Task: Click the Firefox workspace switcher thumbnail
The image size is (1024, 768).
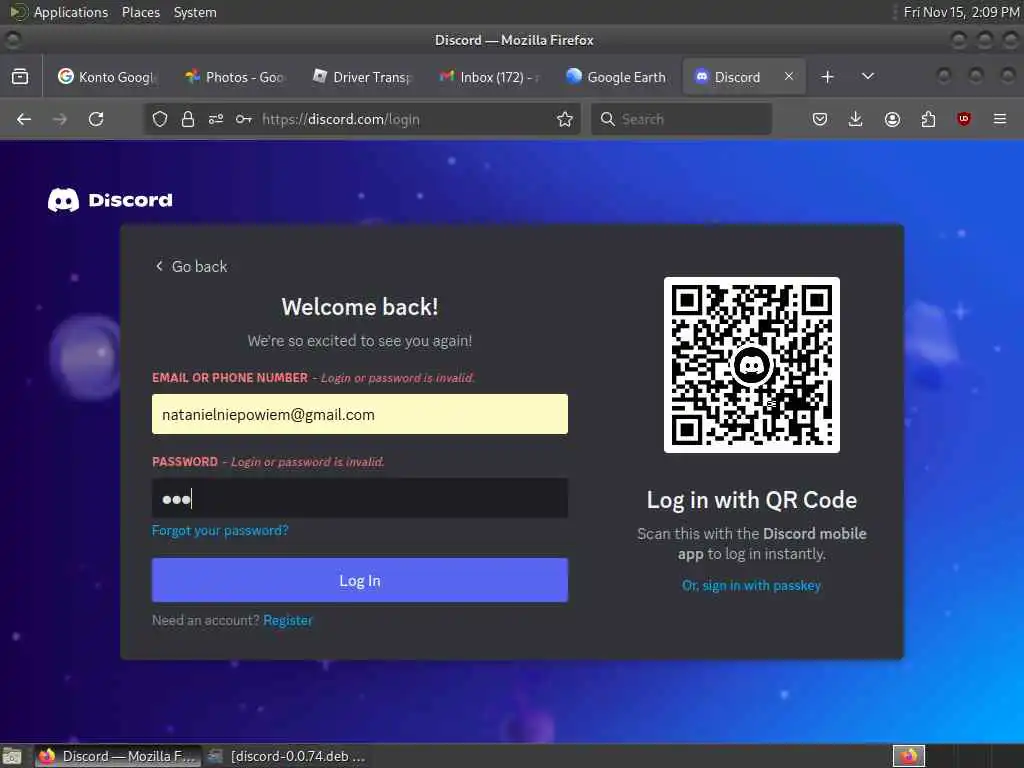Action: click(x=909, y=756)
